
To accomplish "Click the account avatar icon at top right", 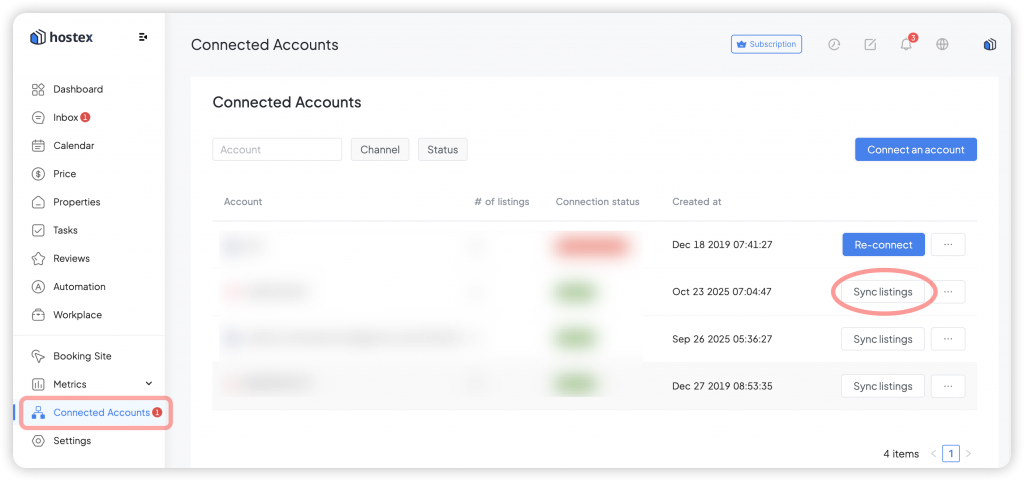I will click(x=989, y=44).
